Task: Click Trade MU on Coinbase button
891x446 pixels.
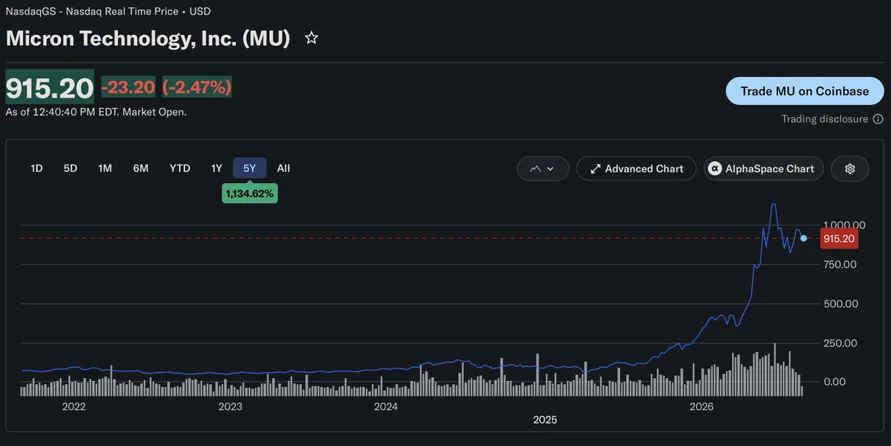Action: pos(805,91)
